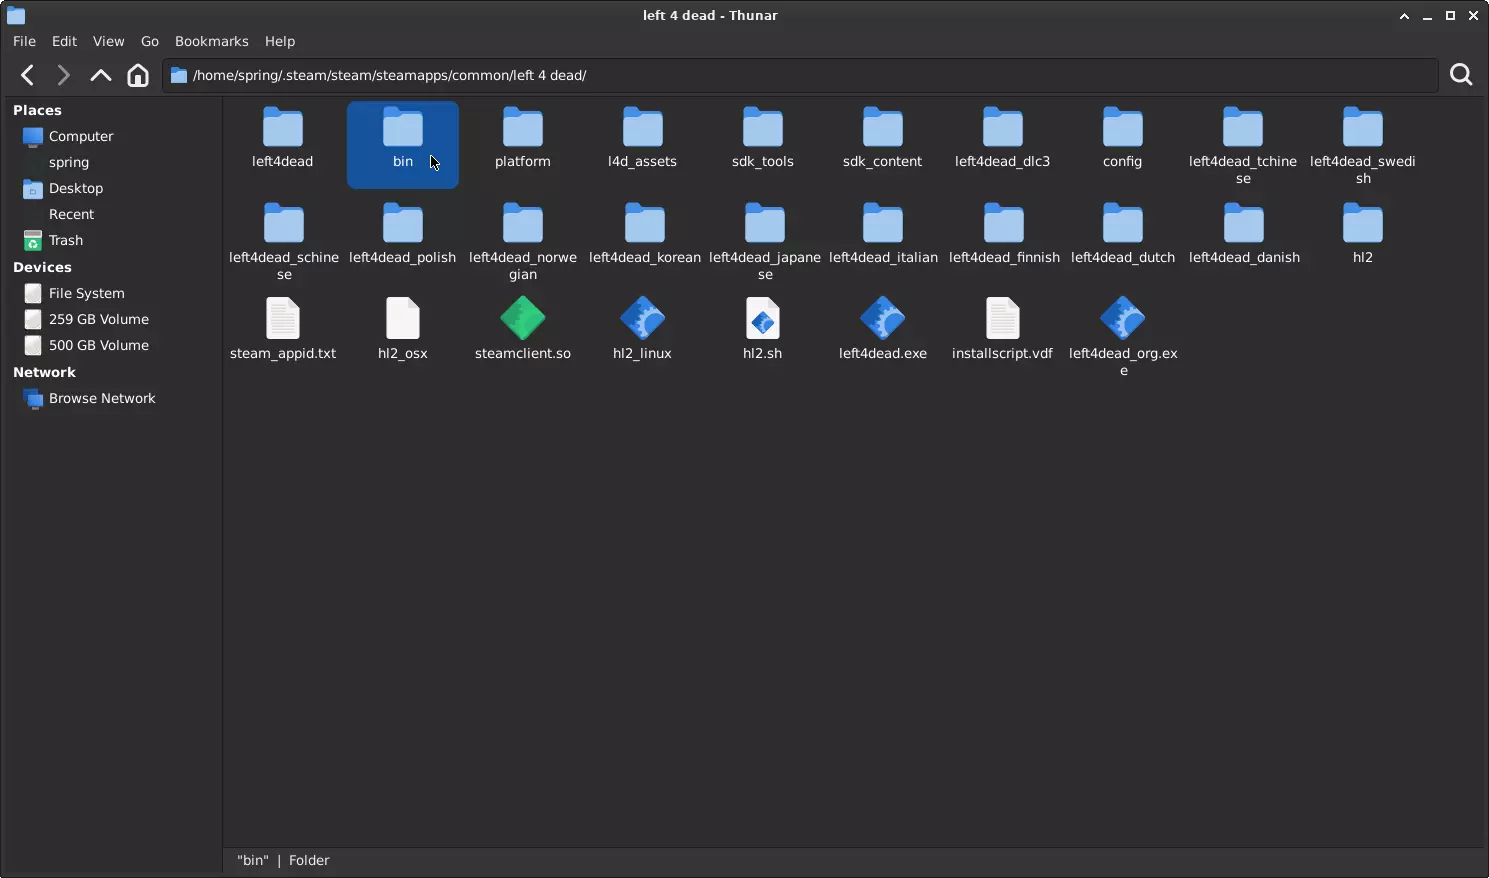
Task: Select the l4d_assets folder
Action: (x=643, y=138)
